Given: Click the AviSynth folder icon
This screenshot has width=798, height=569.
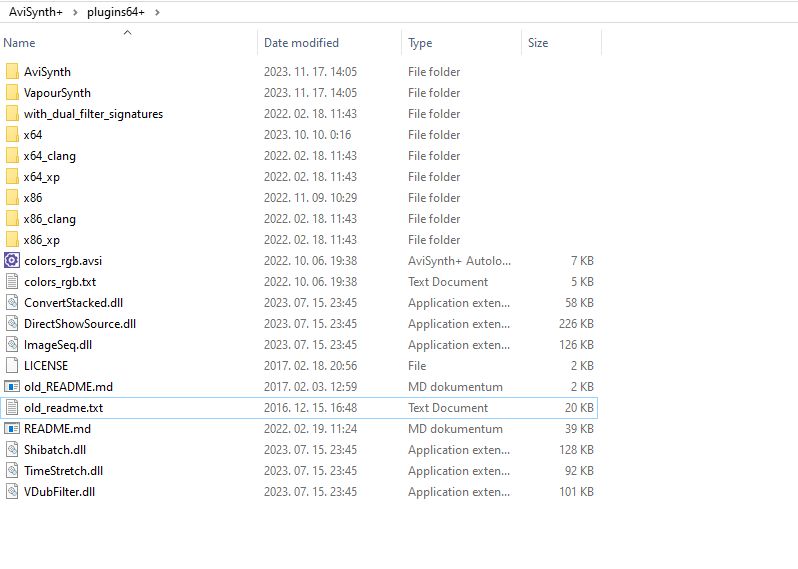Looking at the screenshot, I should tap(12, 72).
